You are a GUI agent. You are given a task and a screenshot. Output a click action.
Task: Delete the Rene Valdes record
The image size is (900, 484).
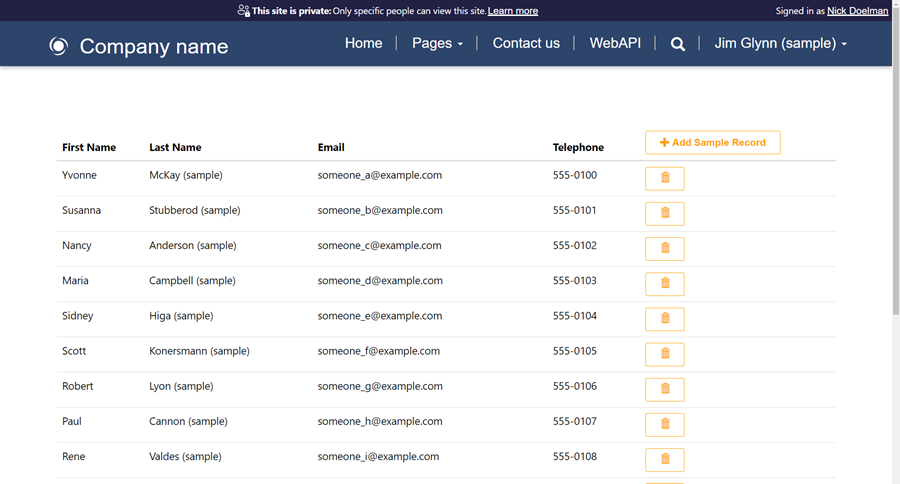[665, 459]
